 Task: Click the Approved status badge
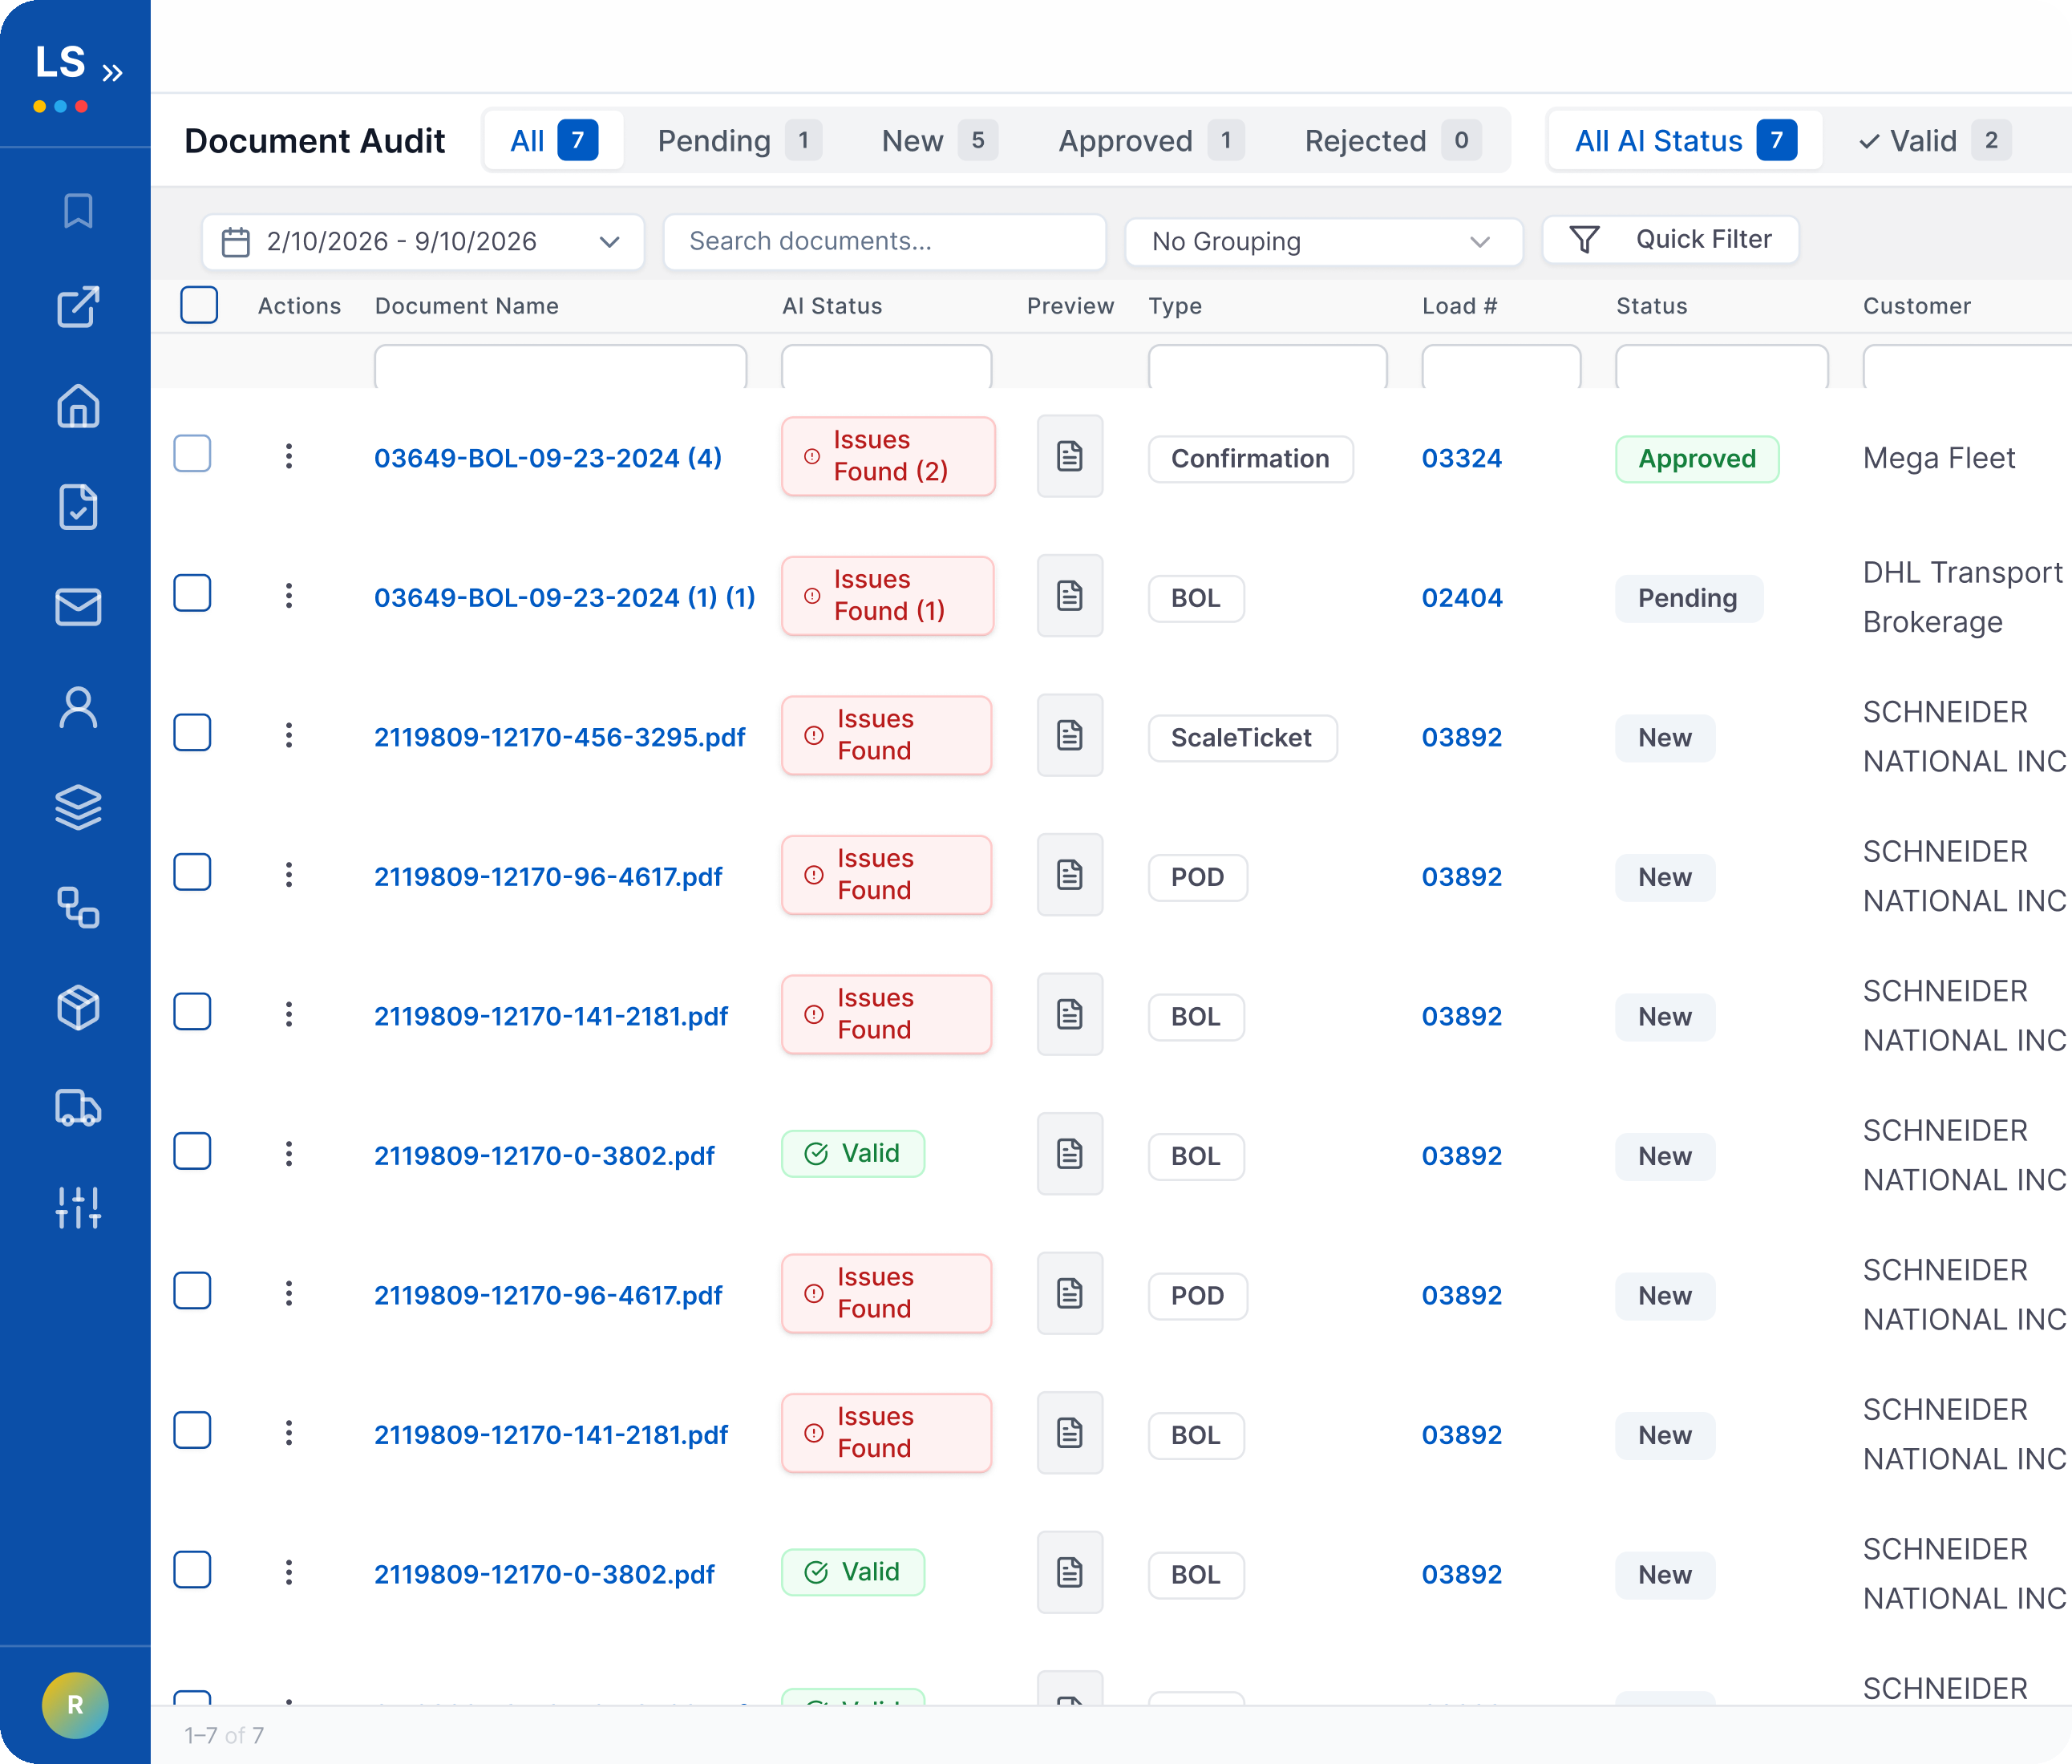pyautogui.click(x=1697, y=459)
